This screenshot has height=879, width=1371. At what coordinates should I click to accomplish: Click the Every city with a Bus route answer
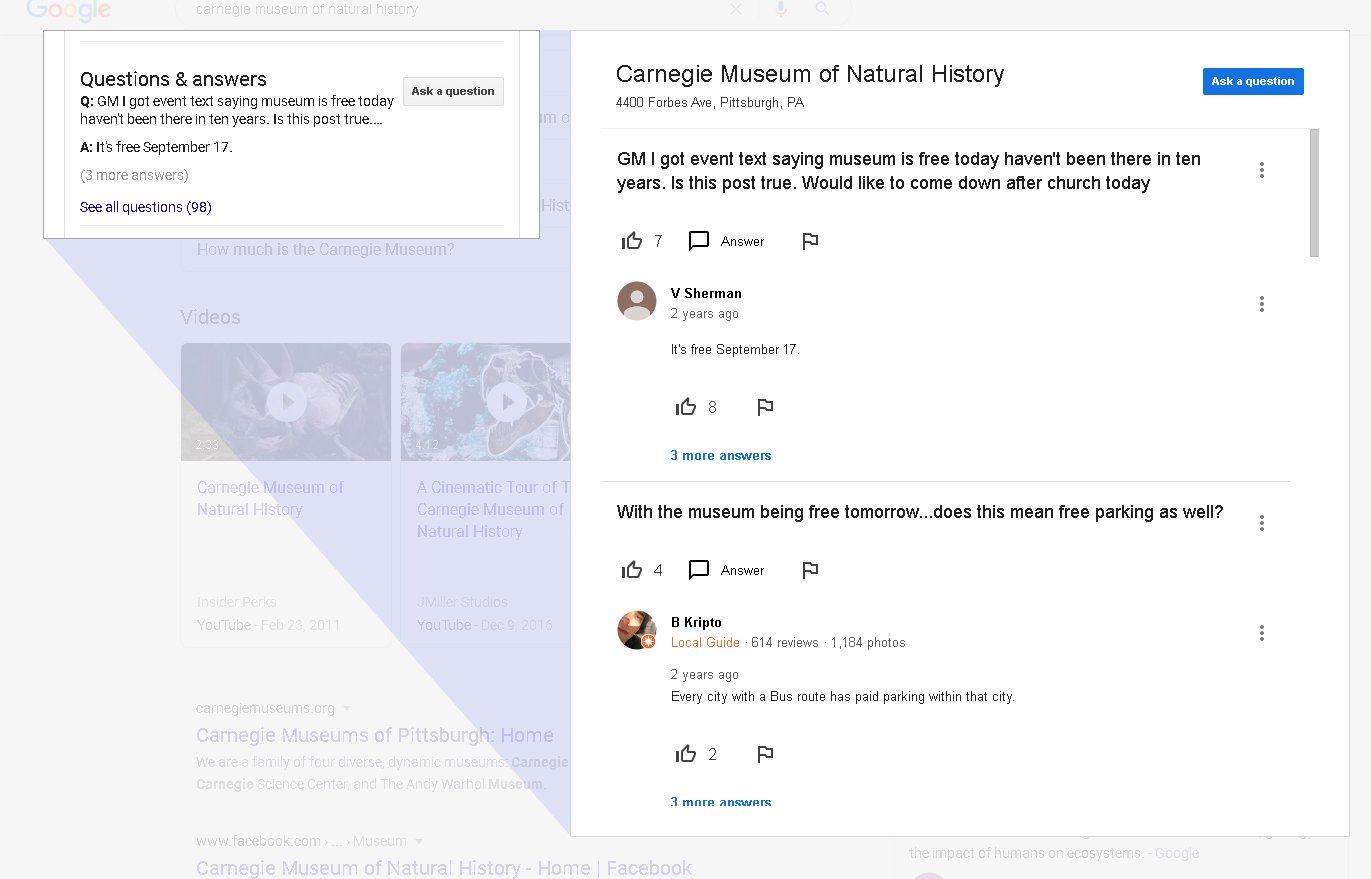click(x=843, y=696)
